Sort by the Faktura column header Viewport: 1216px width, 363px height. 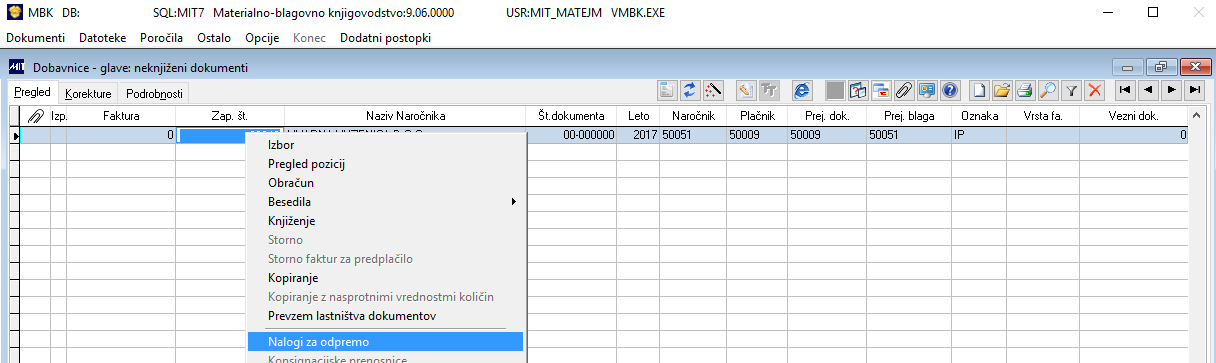[x=121, y=116]
